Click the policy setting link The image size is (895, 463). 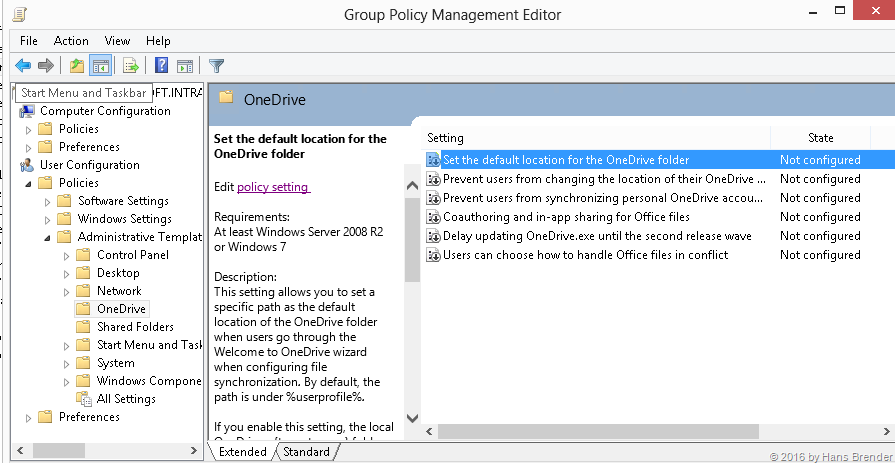(x=273, y=187)
